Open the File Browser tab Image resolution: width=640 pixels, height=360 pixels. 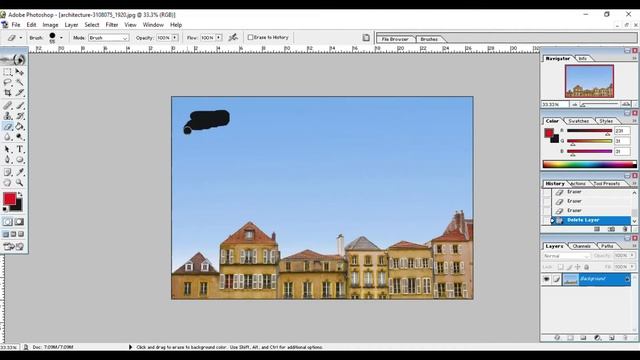pos(395,39)
